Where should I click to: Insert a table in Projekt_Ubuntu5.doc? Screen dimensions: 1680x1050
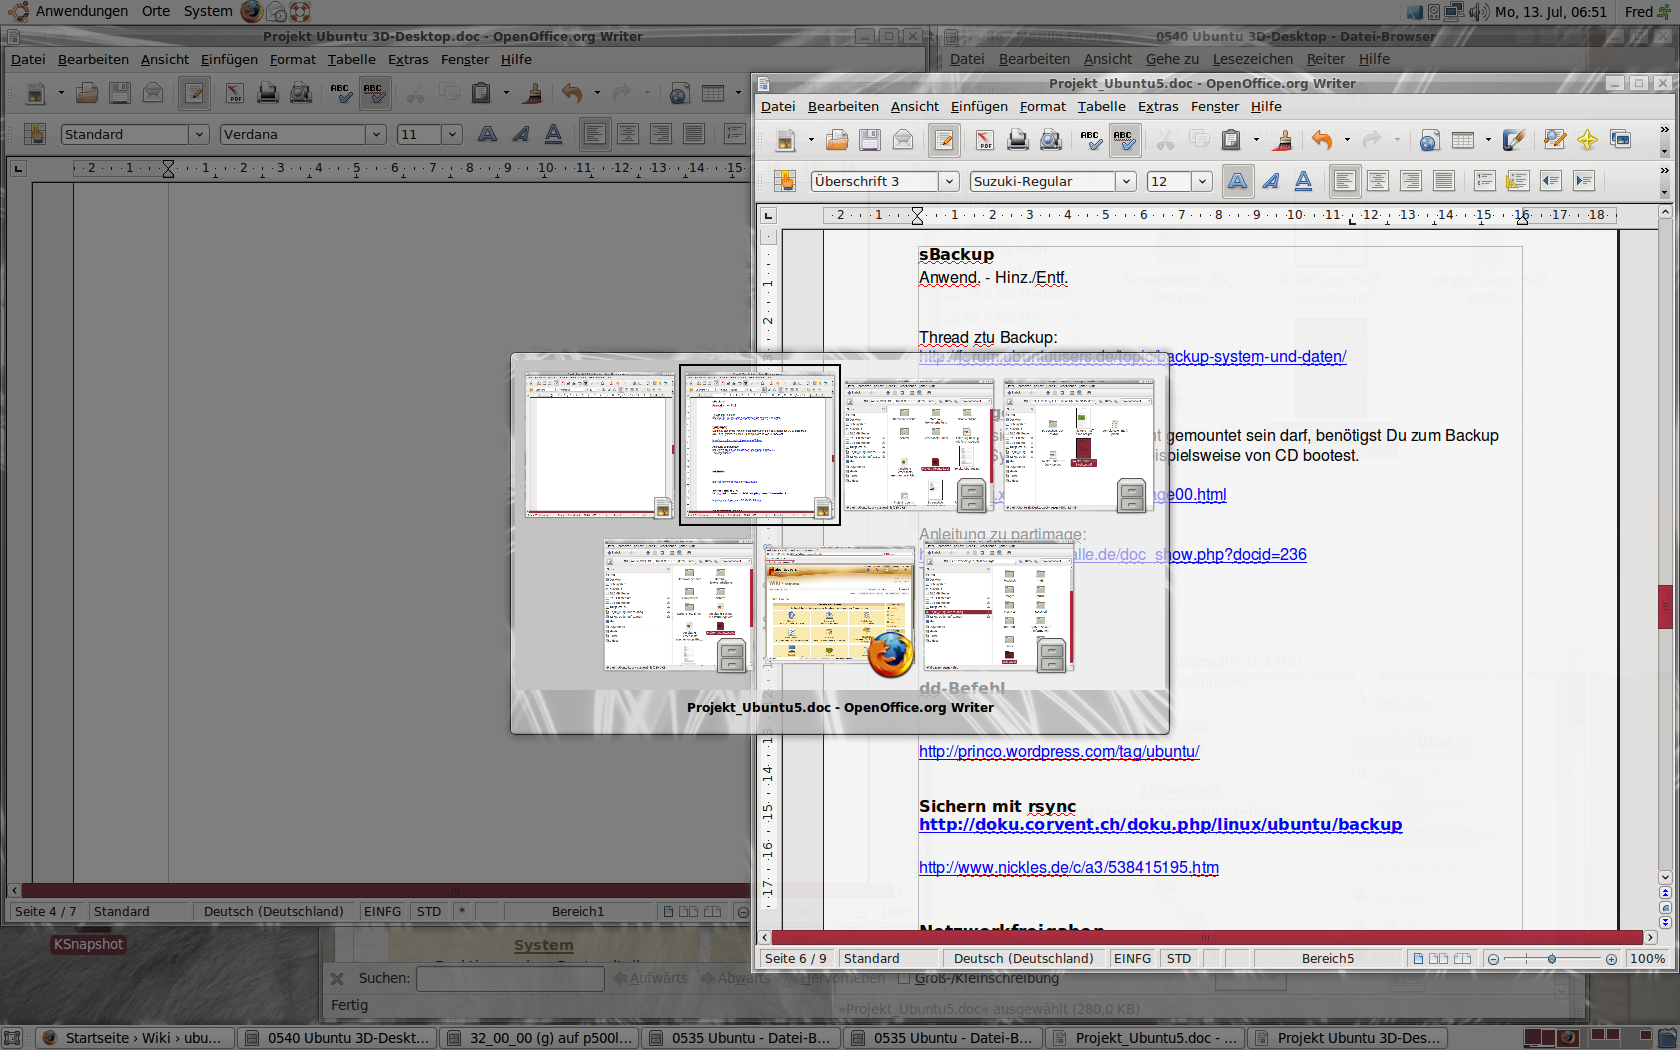(x=1463, y=140)
